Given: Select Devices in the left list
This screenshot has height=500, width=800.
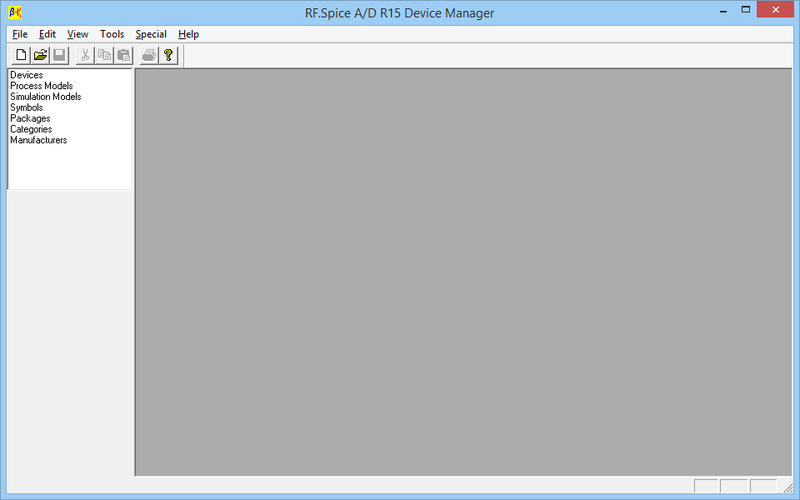Looking at the screenshot, I should [x=27, y=75].
